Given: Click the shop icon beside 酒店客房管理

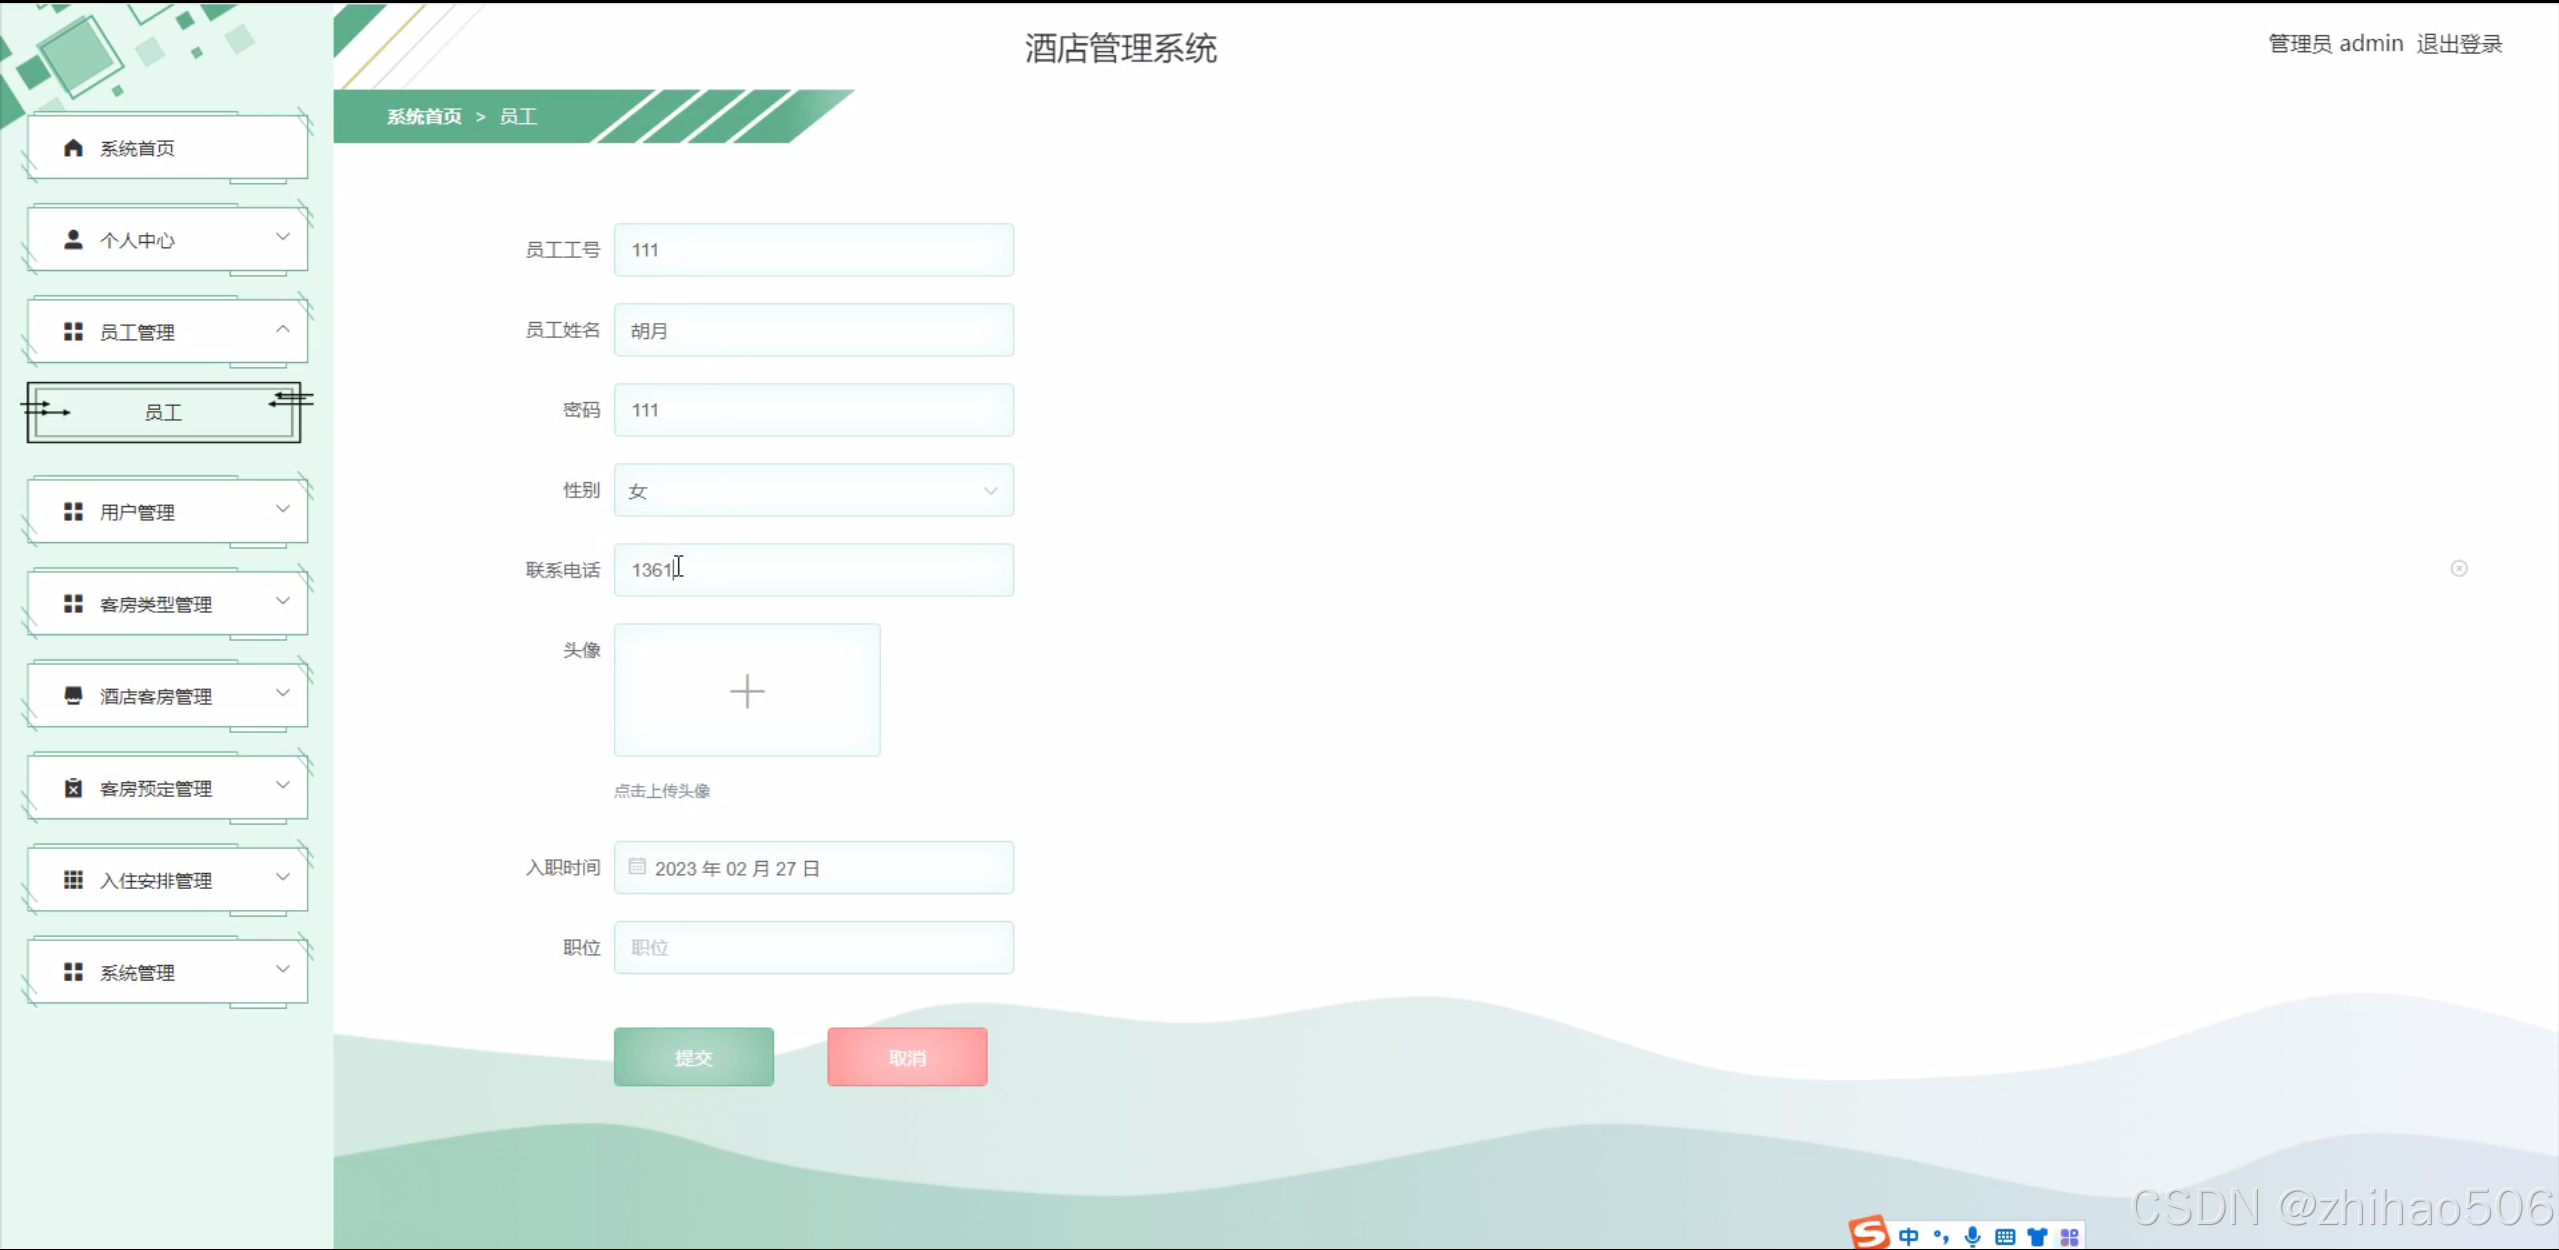Looking at the screenshot, I should click(x=73, y=696).
